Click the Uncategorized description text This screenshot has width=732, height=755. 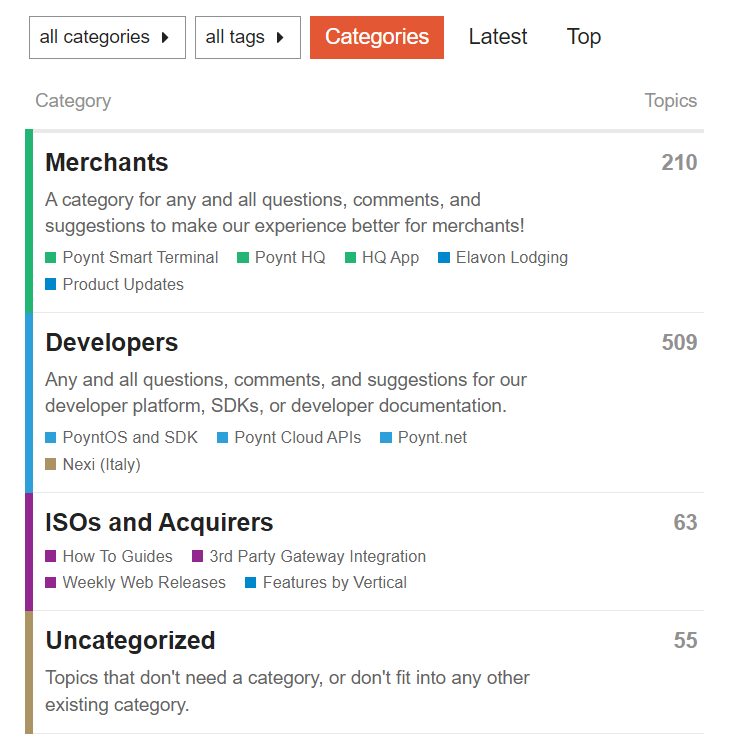pyautogui.click(x=288, y=691)
